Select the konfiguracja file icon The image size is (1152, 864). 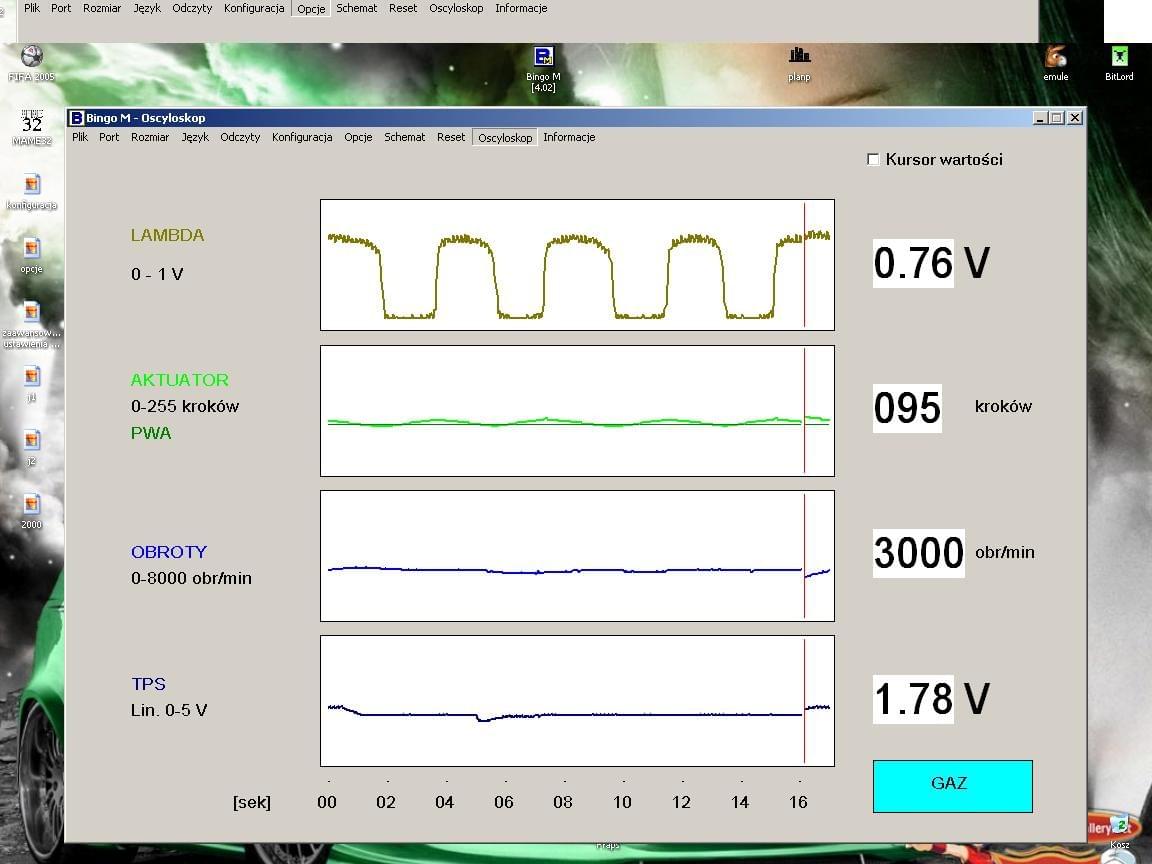tap(32, 185)
